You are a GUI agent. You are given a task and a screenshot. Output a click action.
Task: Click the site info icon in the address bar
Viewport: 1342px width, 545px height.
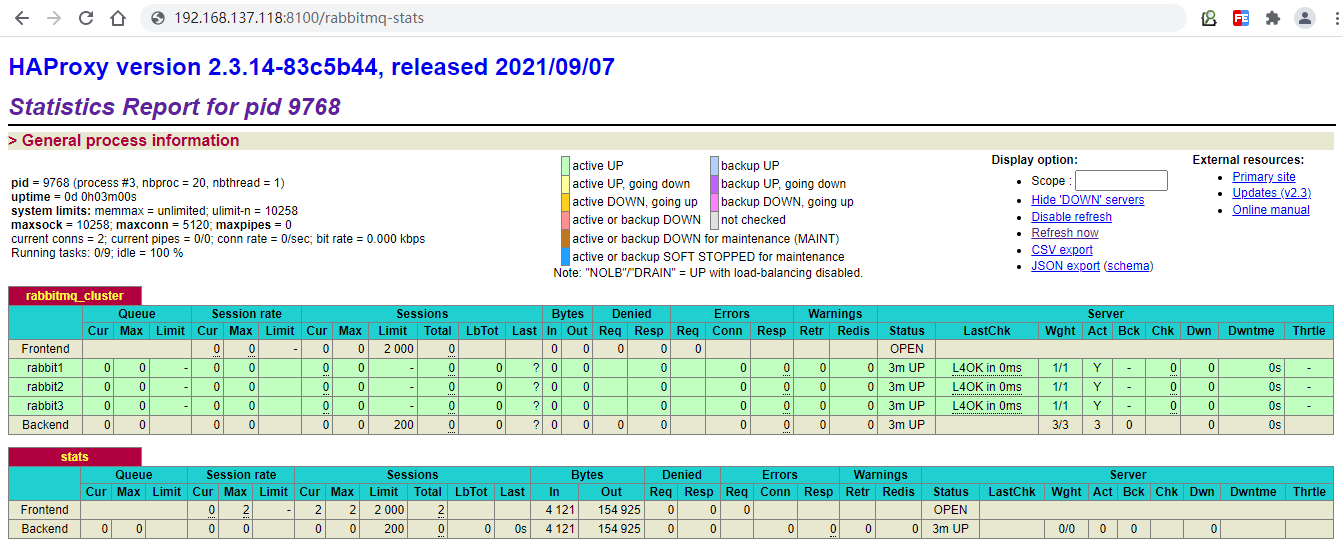coord(158,18)
